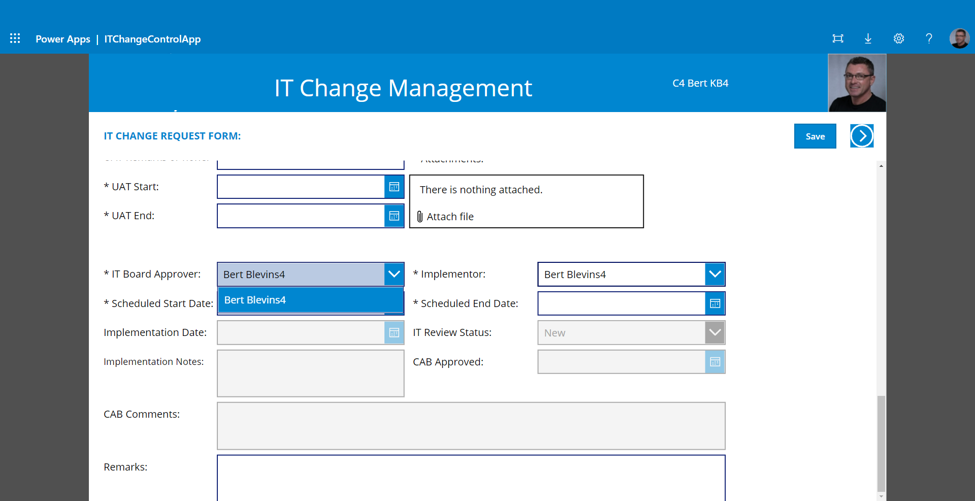Screen dimensions: 975x501
Task: Collapse the IT Board Approver dropdown
Action: (394, 274)
